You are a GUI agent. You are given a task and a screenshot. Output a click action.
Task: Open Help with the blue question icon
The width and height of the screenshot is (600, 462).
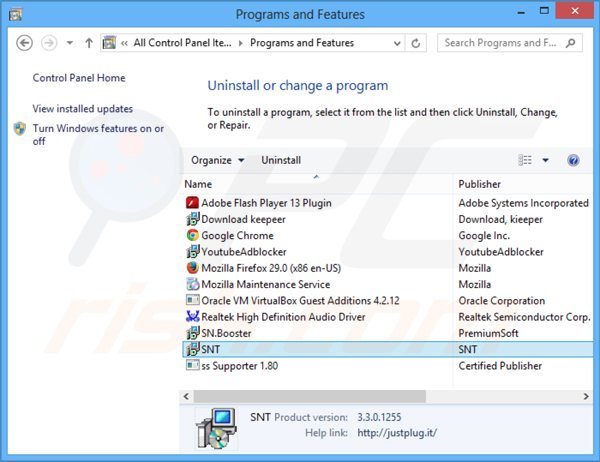tap(573, 160)
